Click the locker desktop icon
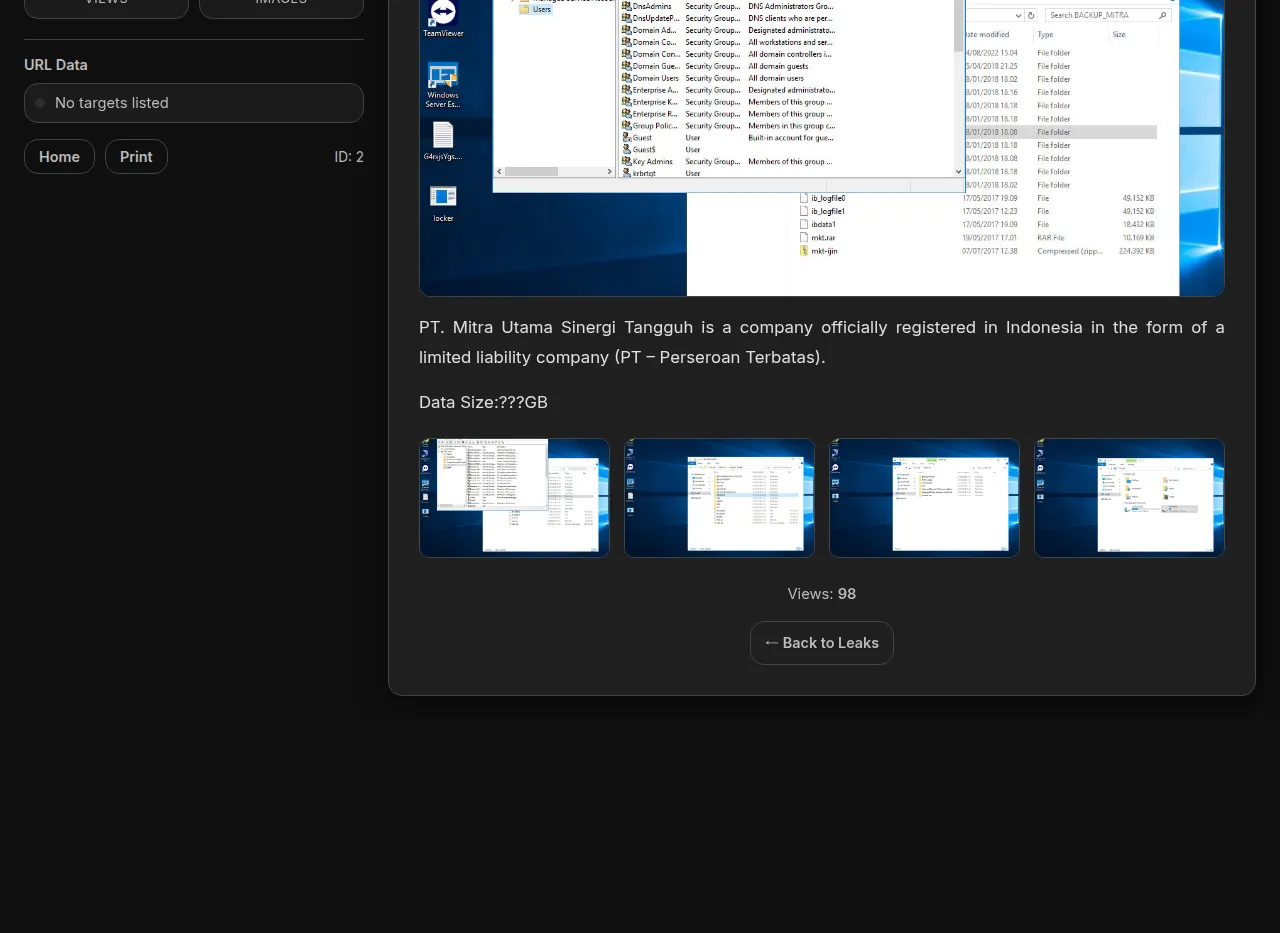 443,197
